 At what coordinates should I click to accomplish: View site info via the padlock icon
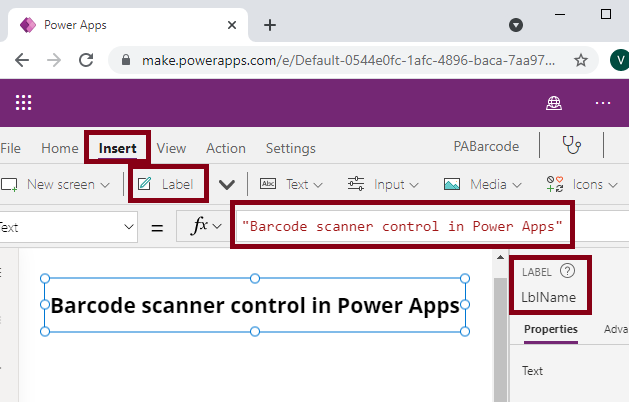(126, 60)
